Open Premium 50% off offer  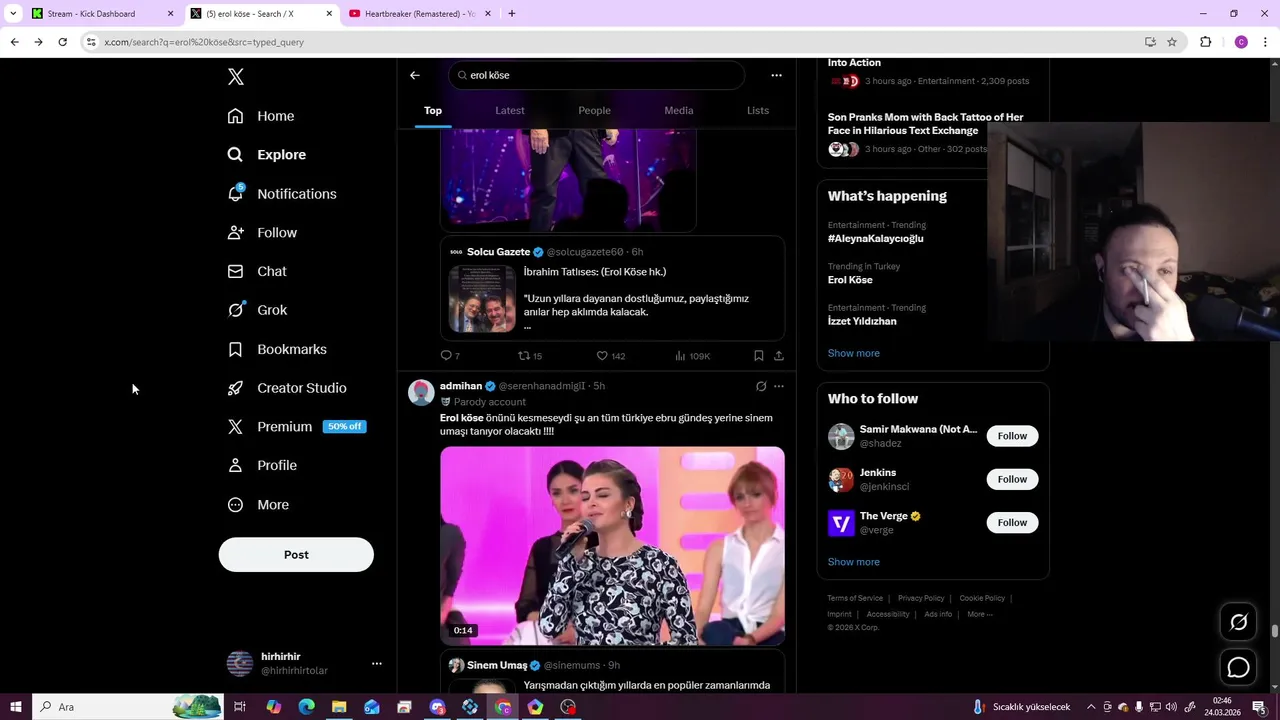tap(296, 427)
